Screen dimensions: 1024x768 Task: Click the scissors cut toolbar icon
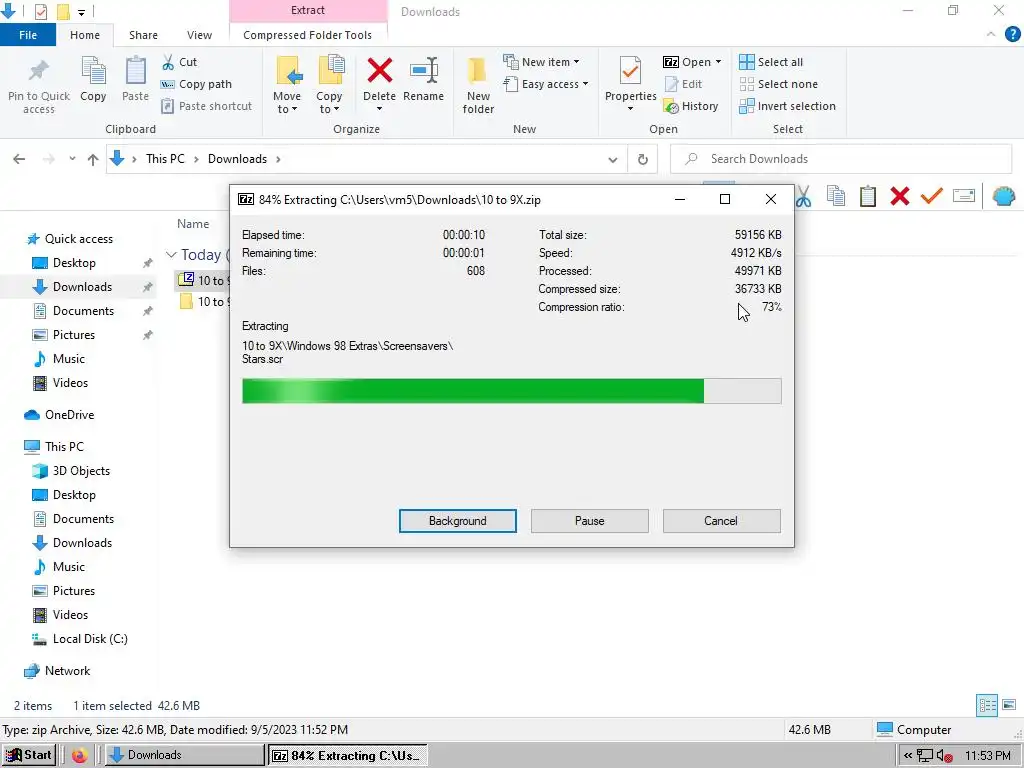tap(804, 196)
